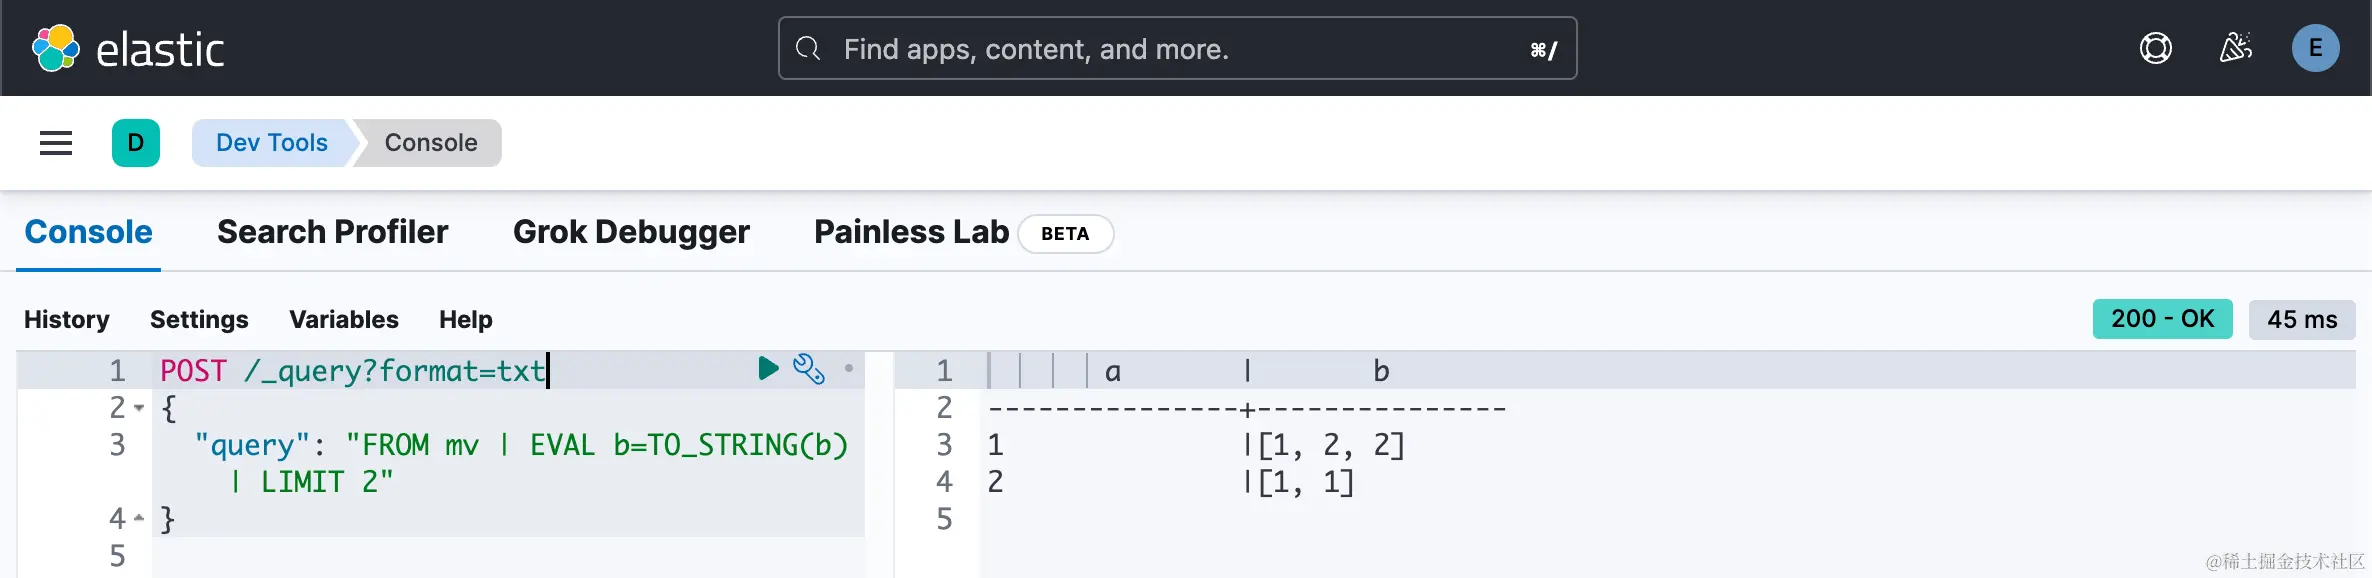The height and width of the screenshot is (578, 2372).
Task: Toggle the closing brace fold arrow on line 4
Action: [139, 518]
